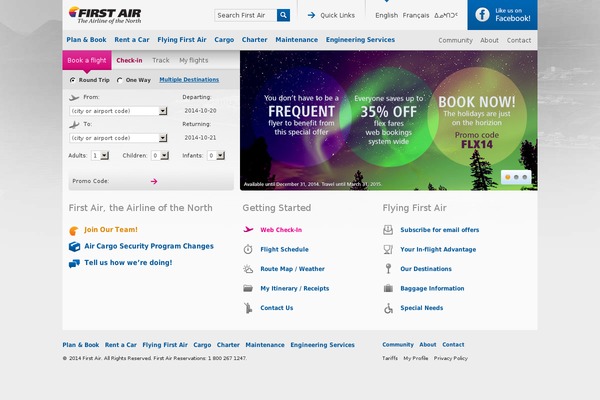Click the search magnifier button
The image size is (600, 400).
click(x=283, y=15)
